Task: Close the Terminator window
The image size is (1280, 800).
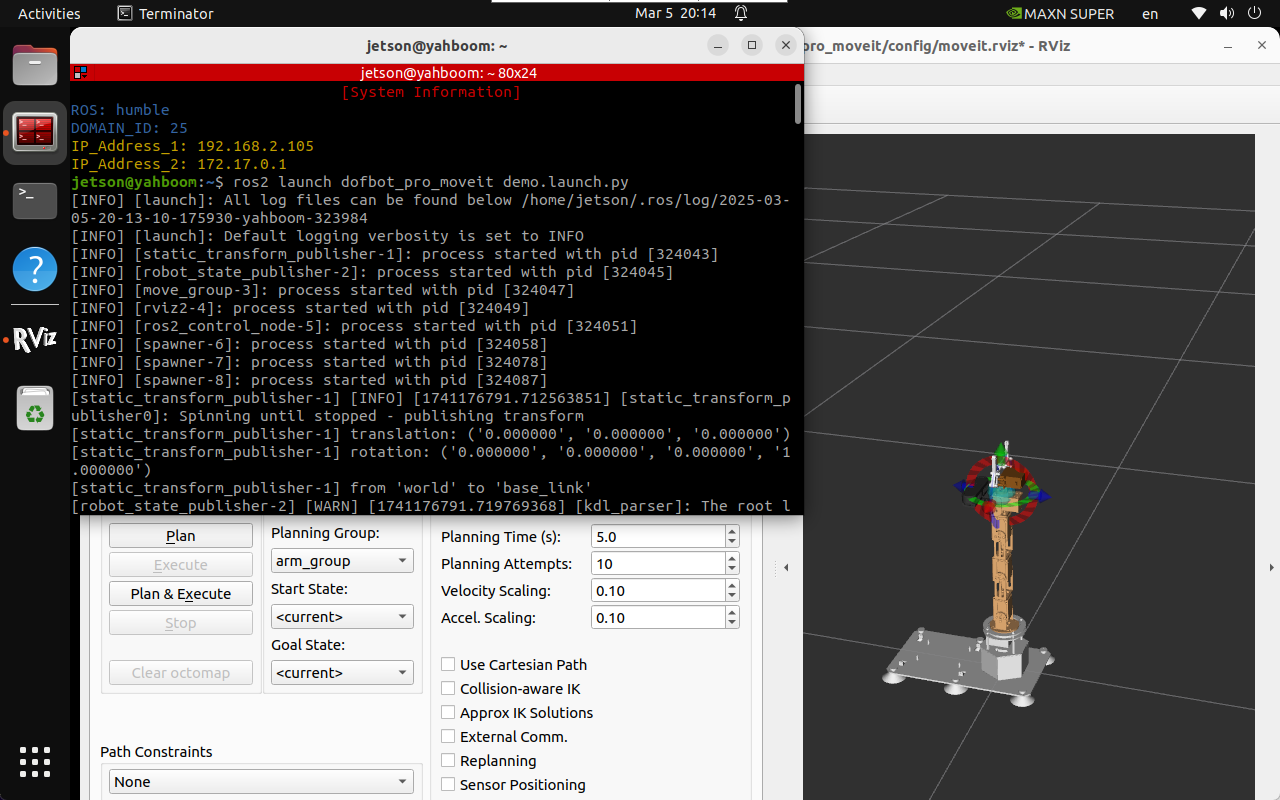Action: [x=786, y=46]
